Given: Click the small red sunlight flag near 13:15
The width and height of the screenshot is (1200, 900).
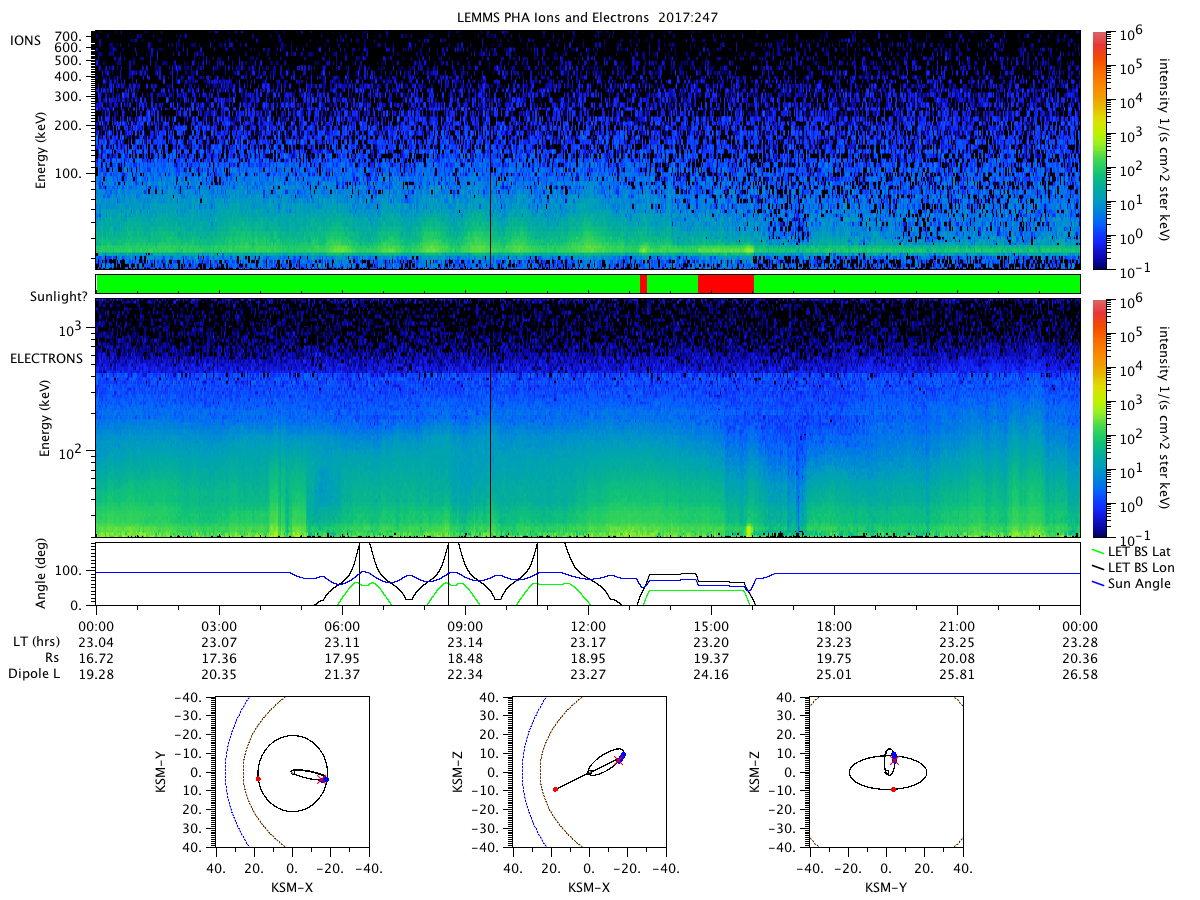Looking at the screenshot, I should pos(643,284).
